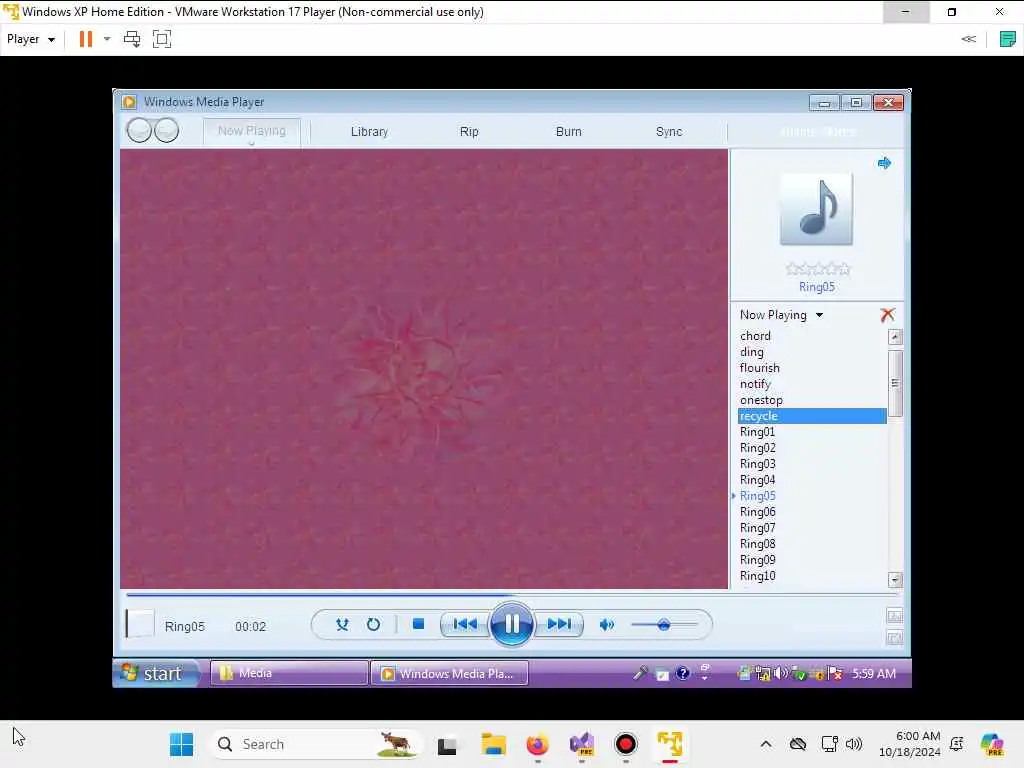Go forward with the round Forward button
Screen dimensions: 1024x768
click(167, 131)
